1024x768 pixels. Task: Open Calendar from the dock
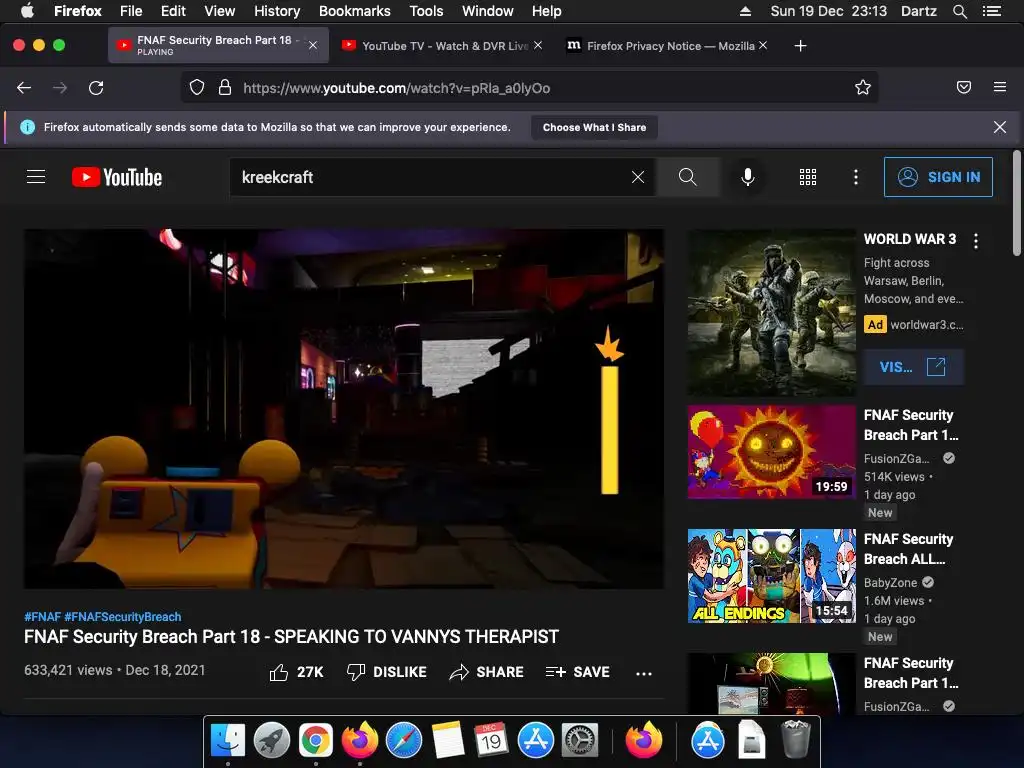point(492,741)
